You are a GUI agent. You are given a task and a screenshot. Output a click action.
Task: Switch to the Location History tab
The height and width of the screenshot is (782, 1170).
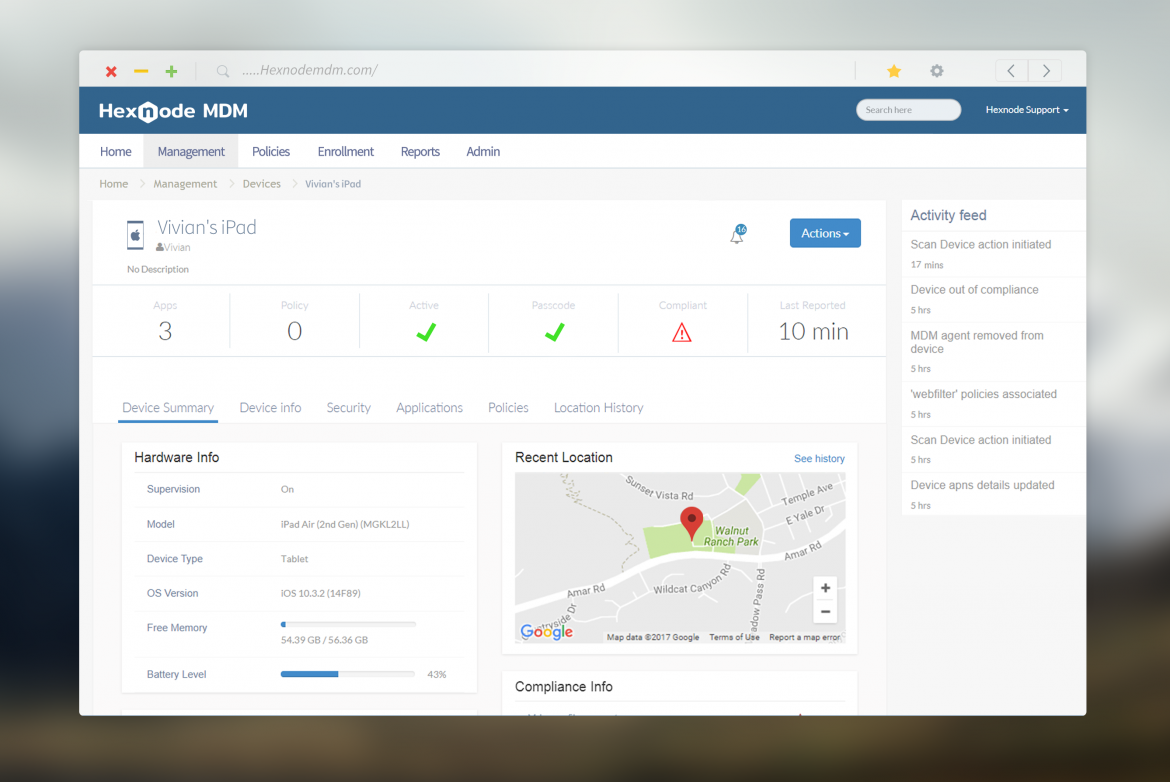(x=598, y=407)
